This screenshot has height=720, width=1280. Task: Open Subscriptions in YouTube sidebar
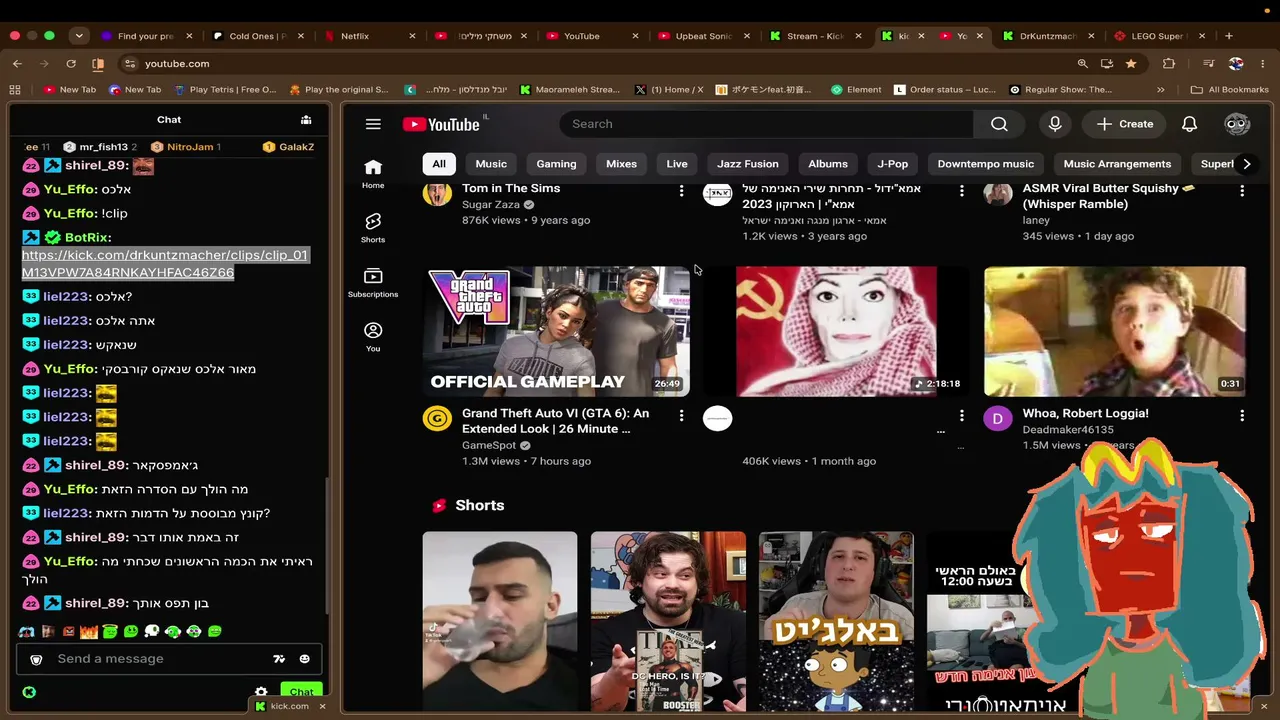373,283
